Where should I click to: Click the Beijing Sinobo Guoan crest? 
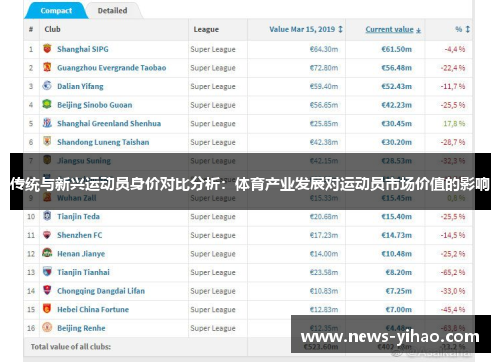pyautogui.click(x=47, y=104)
